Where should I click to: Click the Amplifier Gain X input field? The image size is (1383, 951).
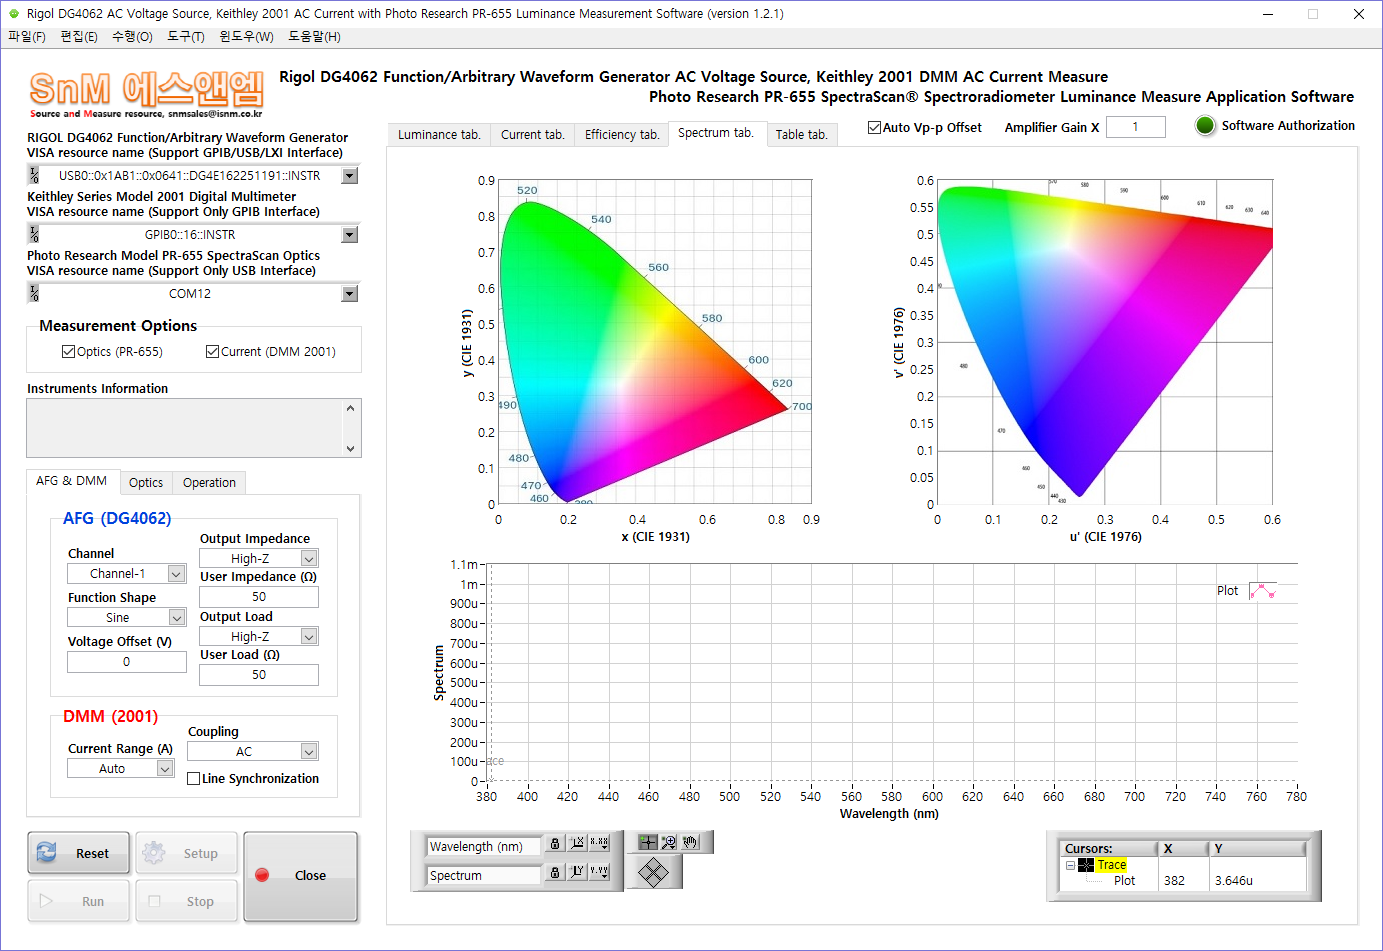click(1135, 127)
